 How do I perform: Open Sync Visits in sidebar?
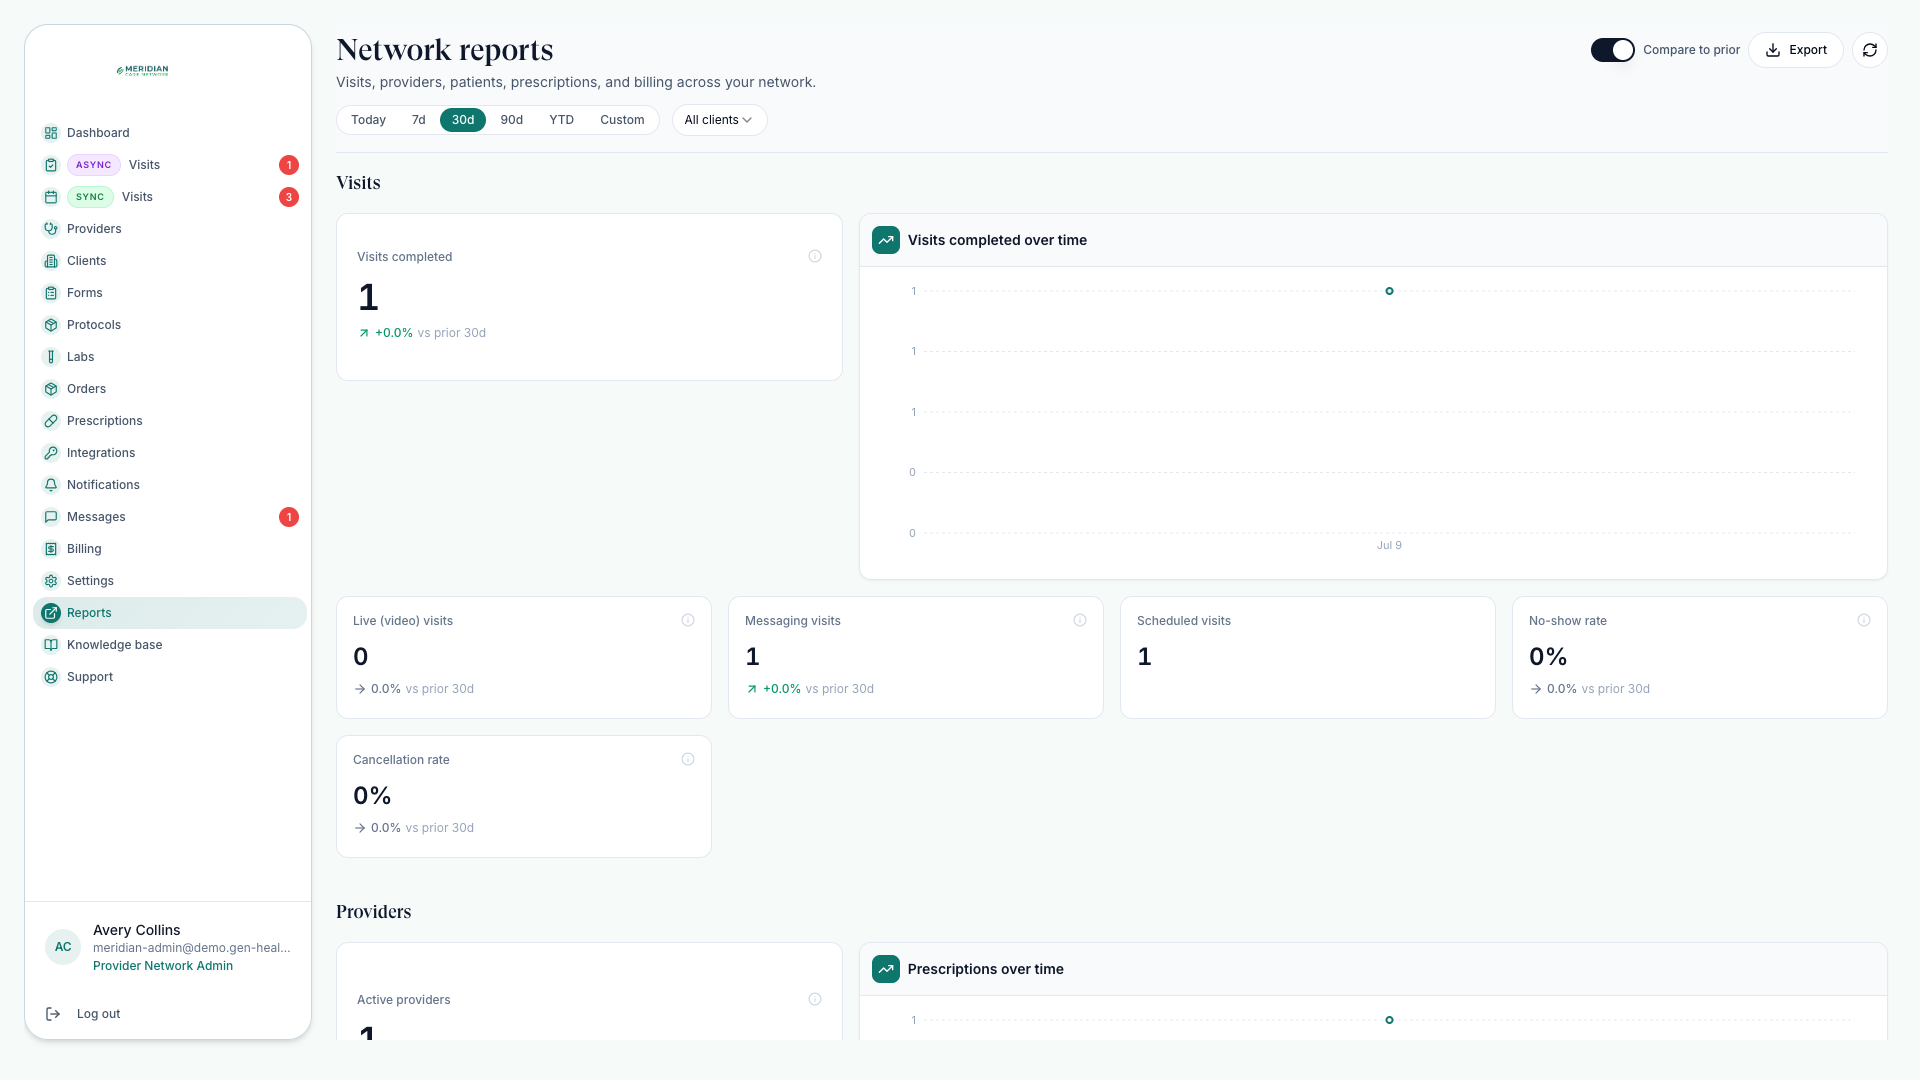[x=170, y=197]
